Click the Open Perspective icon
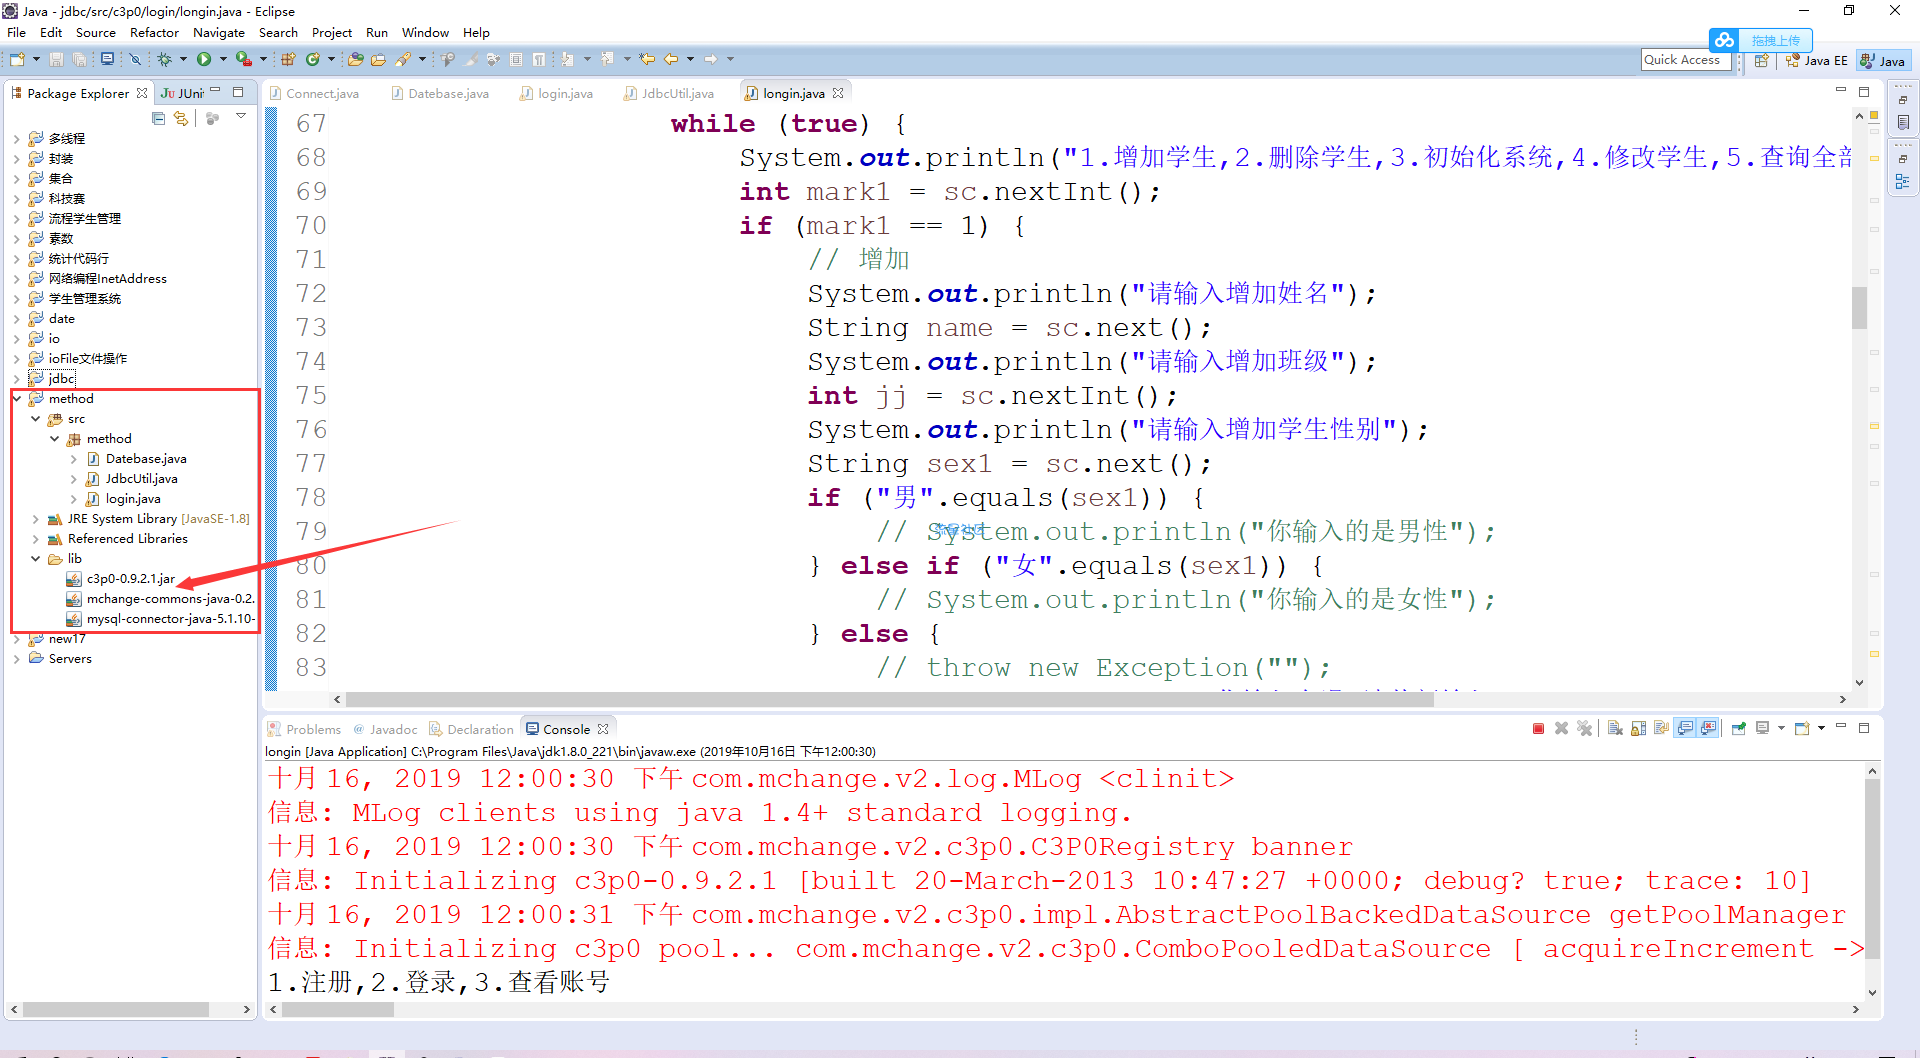 1762,61
